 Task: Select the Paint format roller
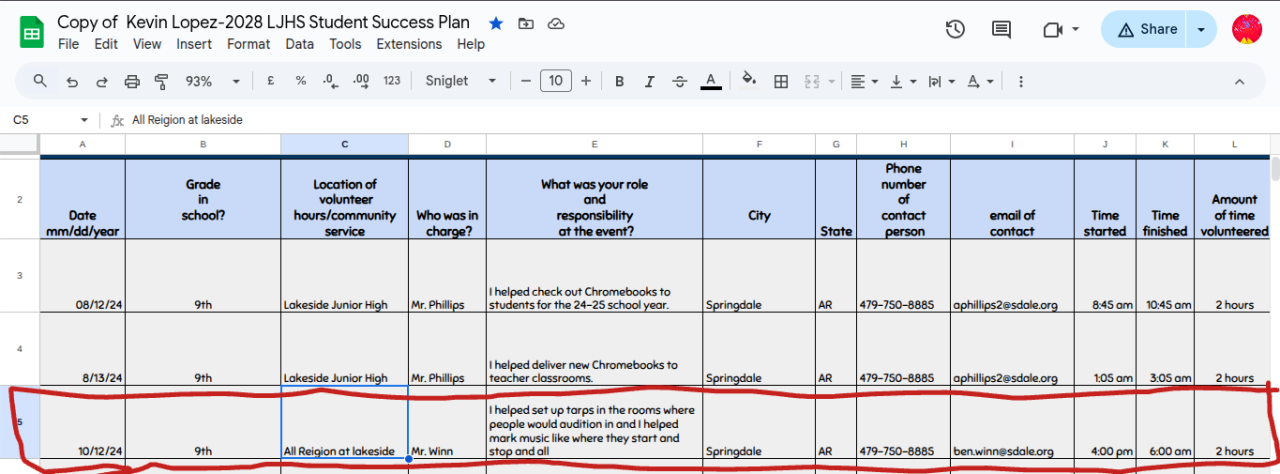(x=162, y=81)
